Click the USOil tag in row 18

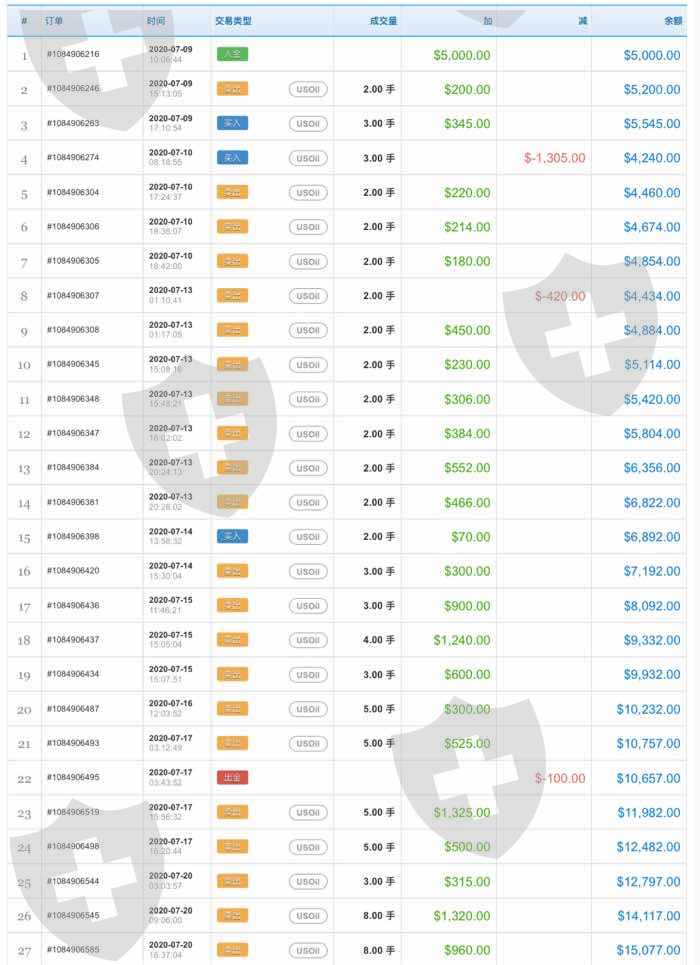point(308,640)
